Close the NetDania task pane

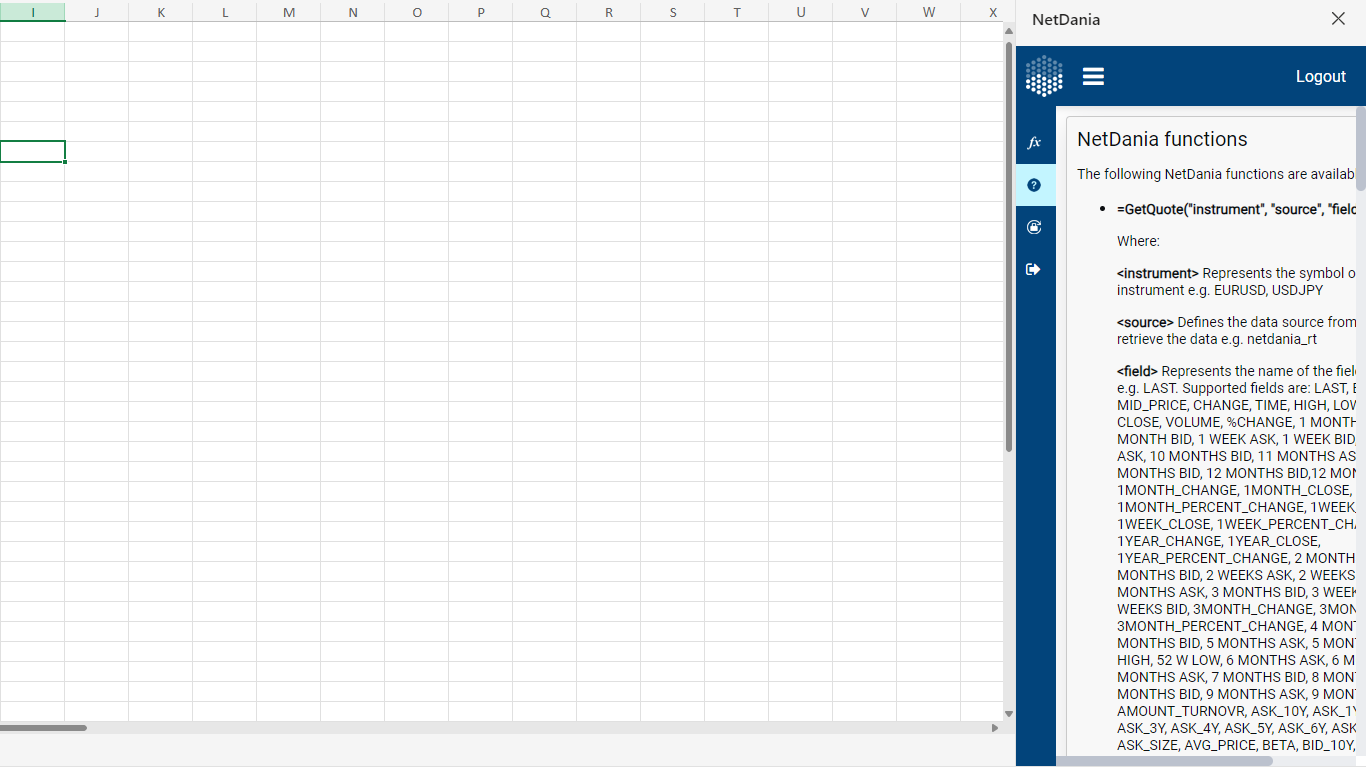pos(1338,19)
